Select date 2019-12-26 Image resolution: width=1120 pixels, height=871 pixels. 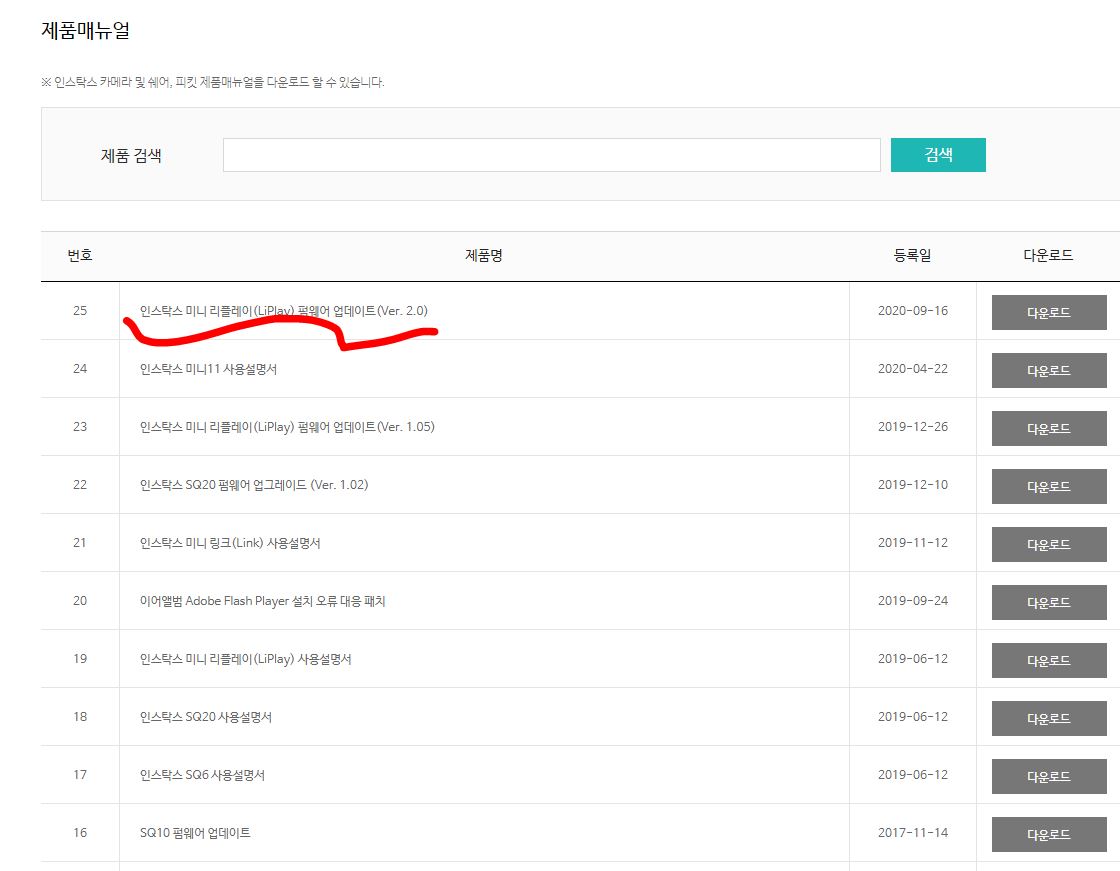(913, 427)
